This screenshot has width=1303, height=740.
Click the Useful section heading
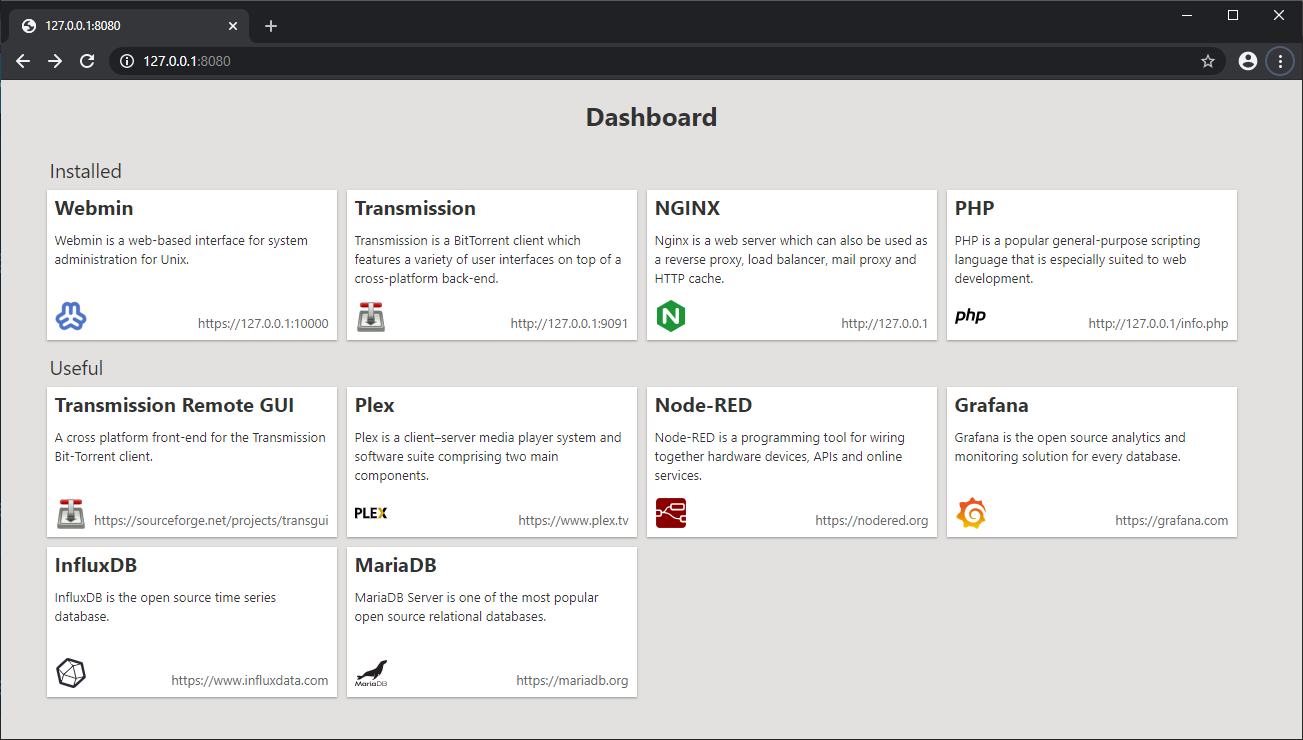[77, 368]
